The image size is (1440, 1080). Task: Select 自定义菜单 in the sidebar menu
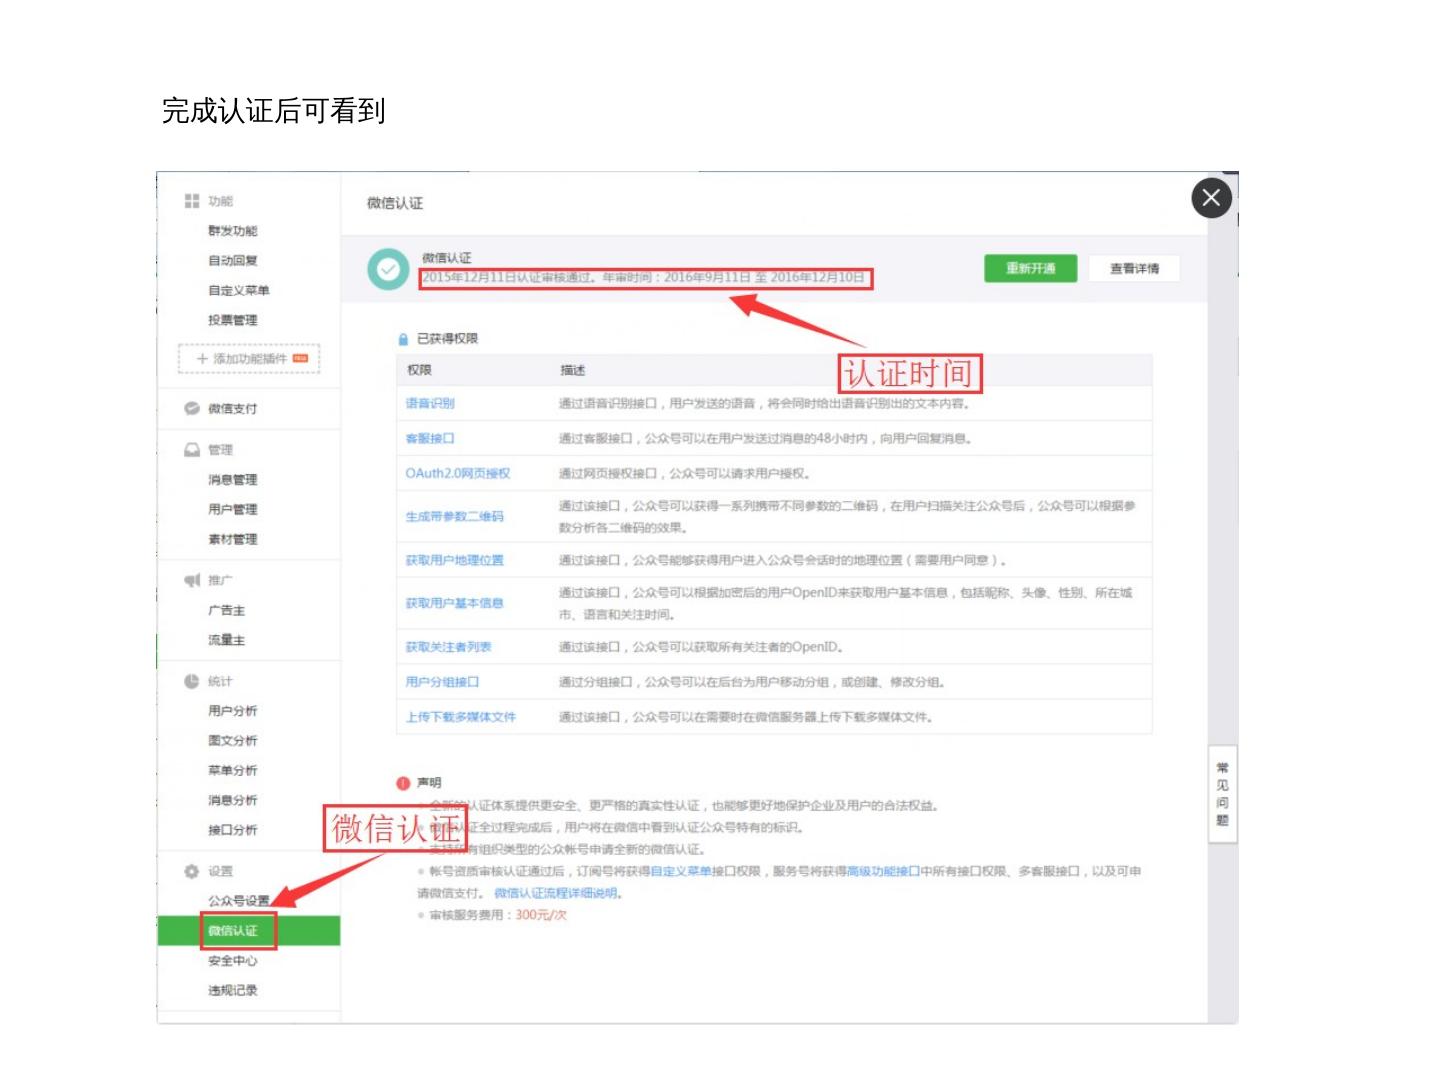[239, 291]
